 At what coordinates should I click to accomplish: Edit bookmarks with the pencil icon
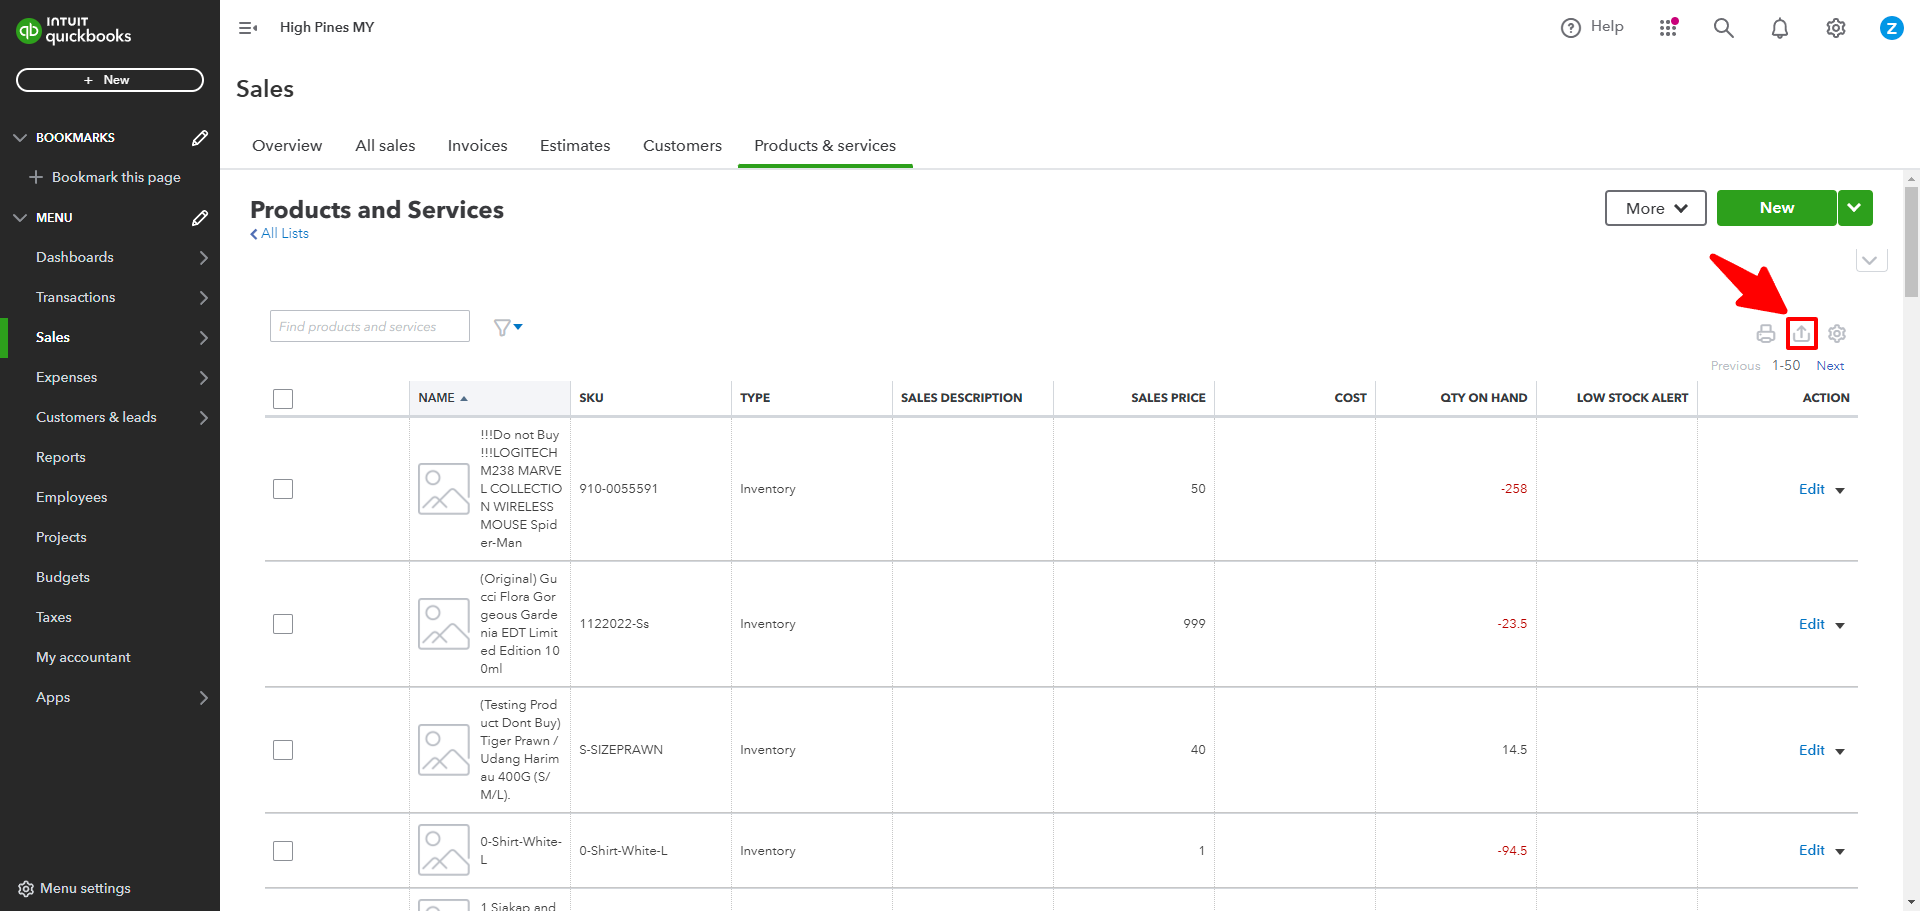click(200, 138)
